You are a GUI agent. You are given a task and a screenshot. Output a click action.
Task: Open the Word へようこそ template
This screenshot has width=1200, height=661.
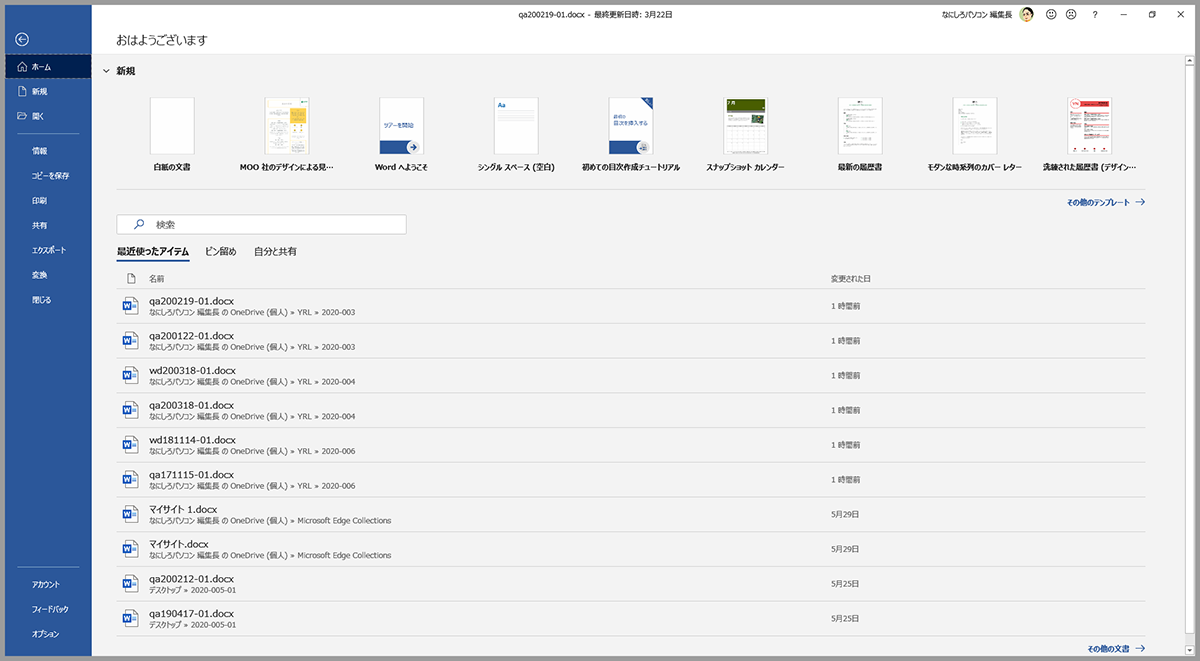(x=401, y=135)
